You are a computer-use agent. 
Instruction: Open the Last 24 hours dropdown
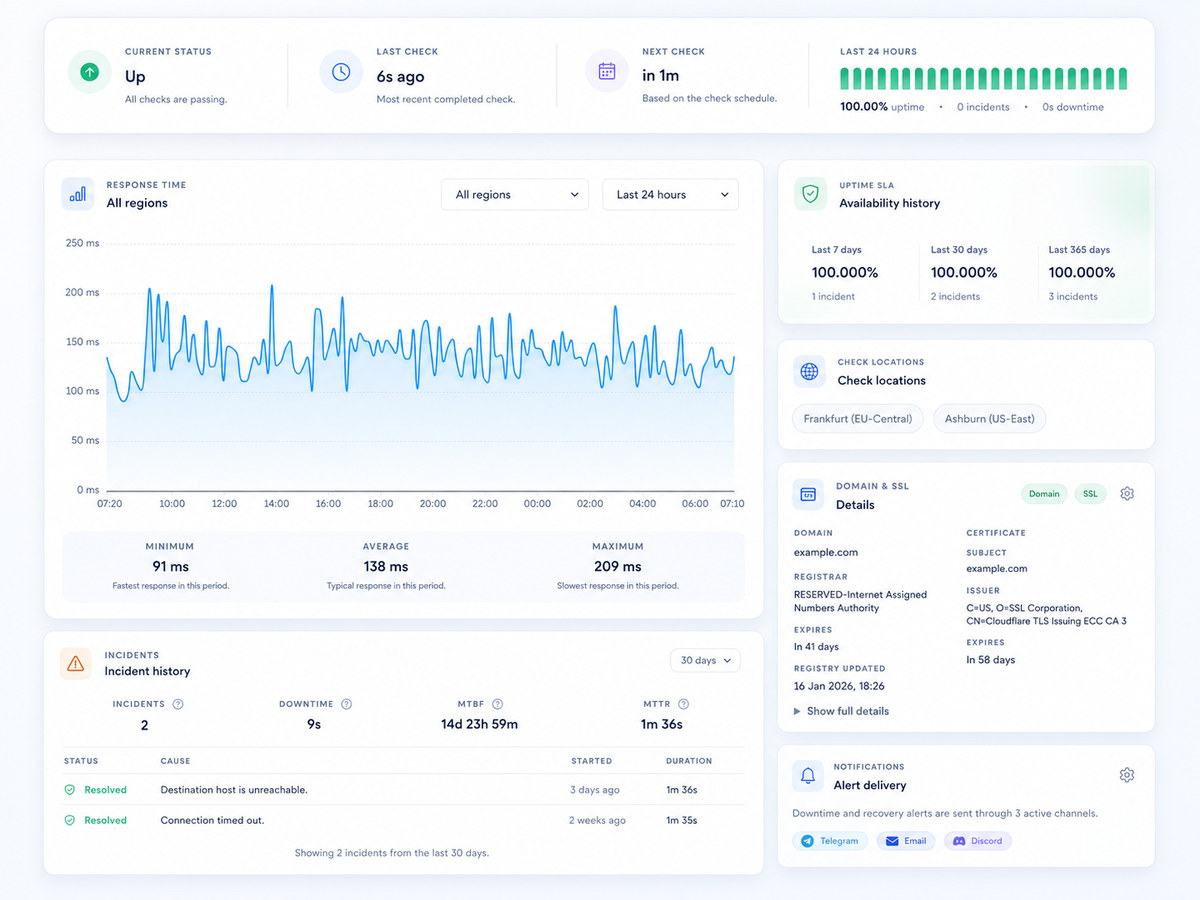click(x=670, y=195)
